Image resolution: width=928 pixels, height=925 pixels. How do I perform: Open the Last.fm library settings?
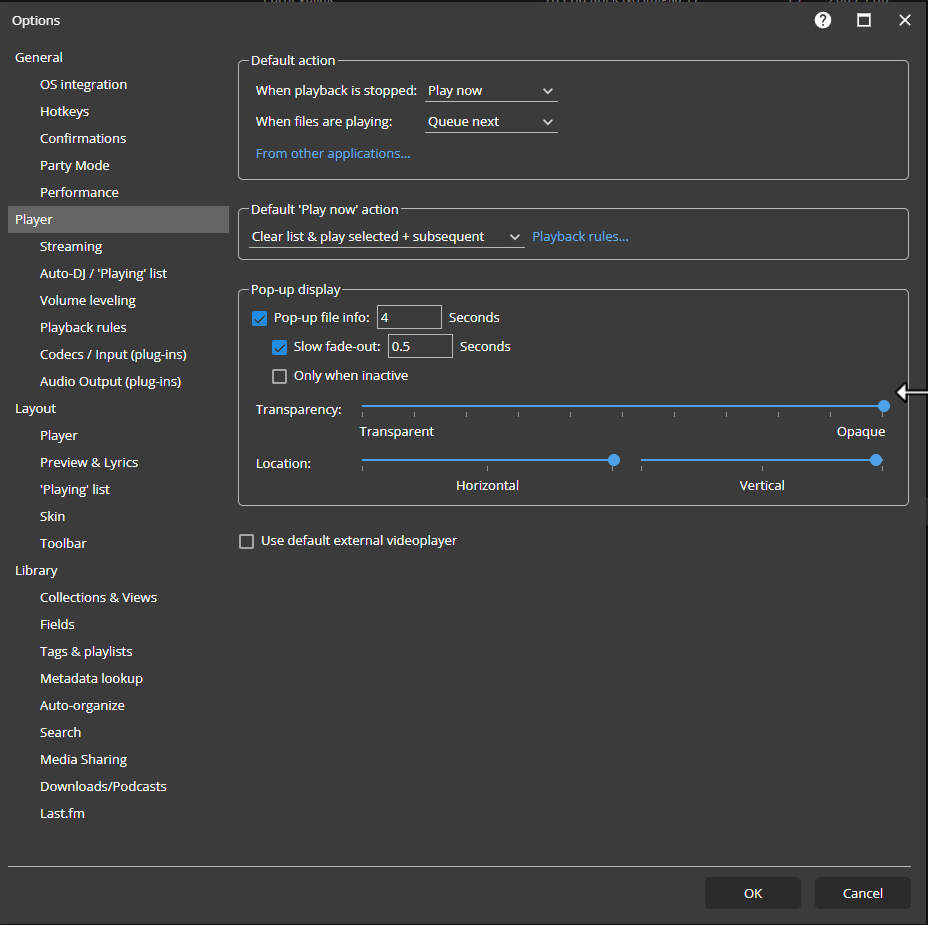pyautogui.click(x=62, y=814)
